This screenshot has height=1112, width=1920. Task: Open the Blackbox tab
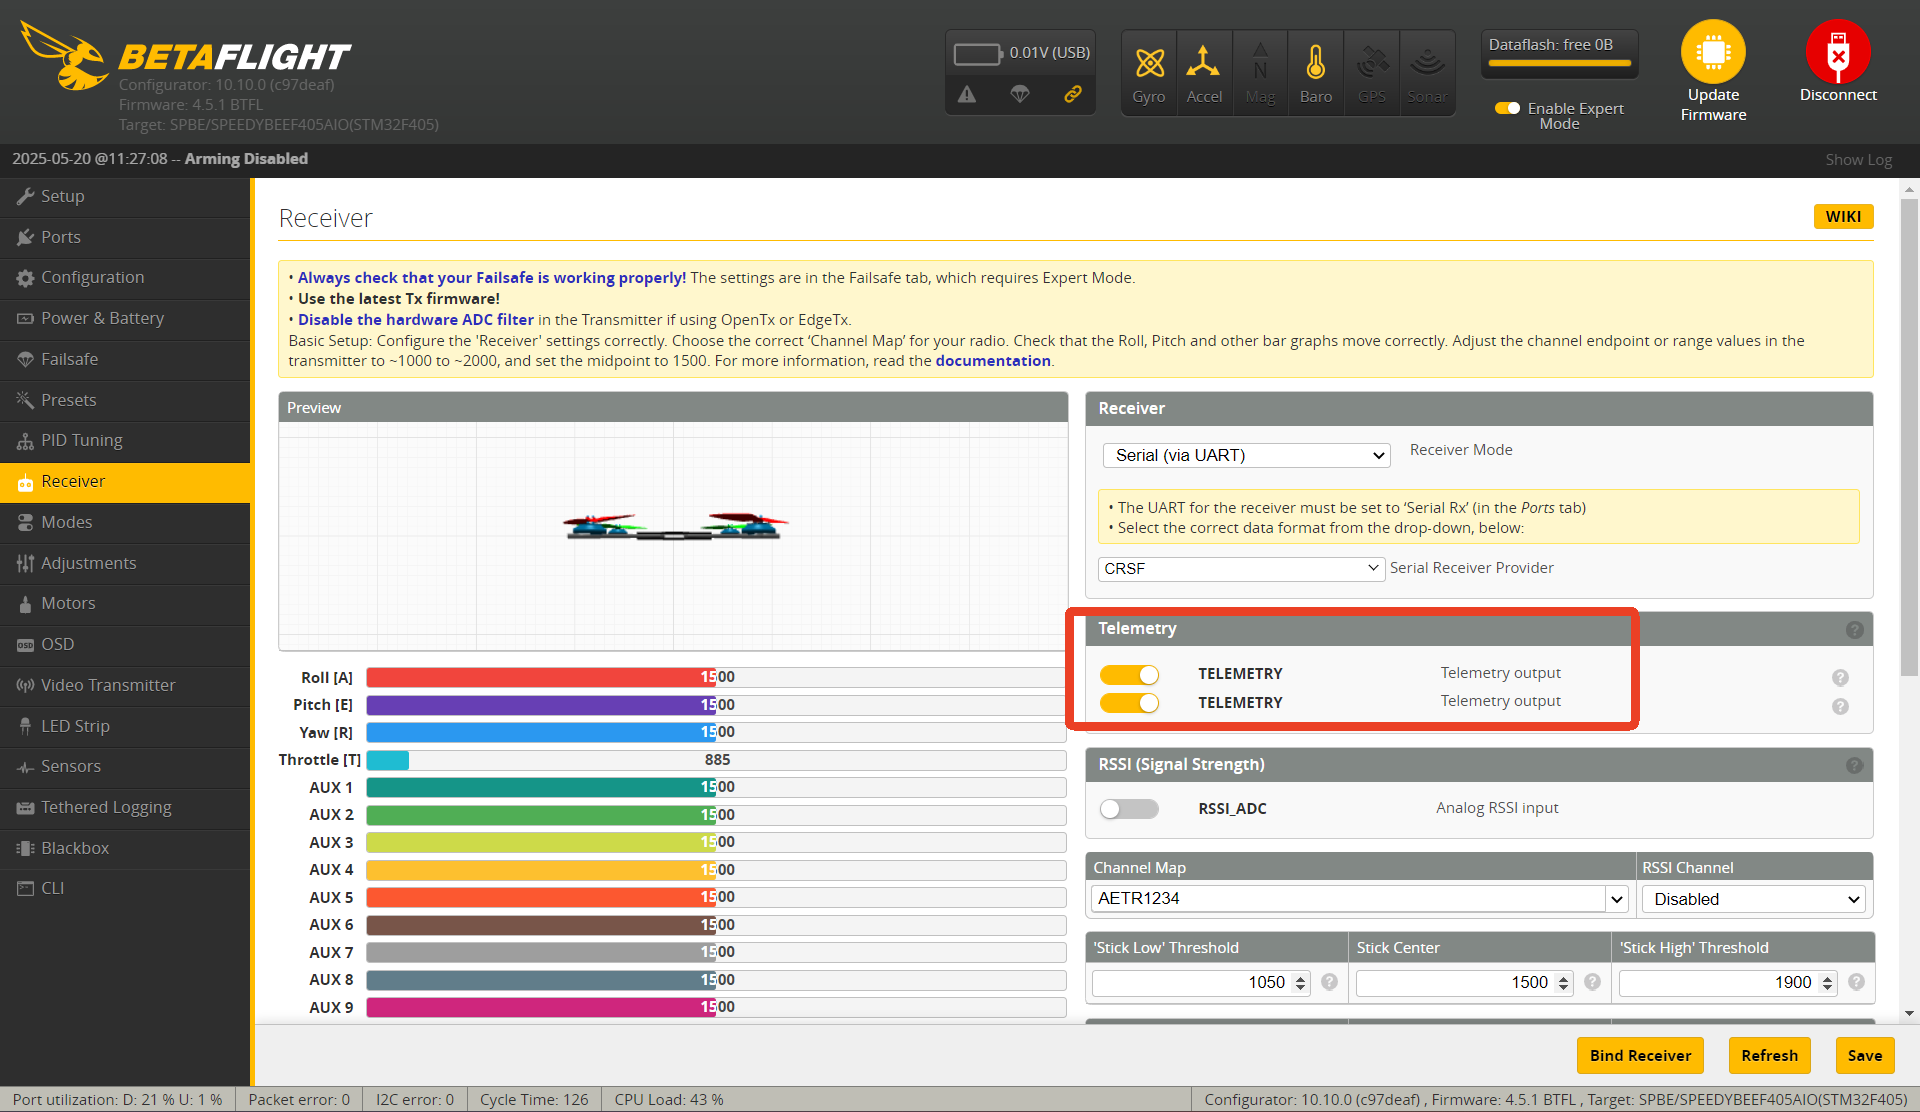[x=125, y=849]
